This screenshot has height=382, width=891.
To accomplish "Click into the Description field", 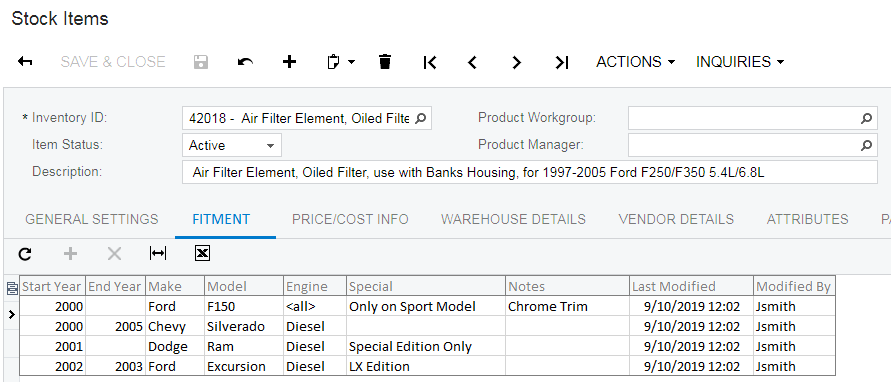I will point(530,172).
